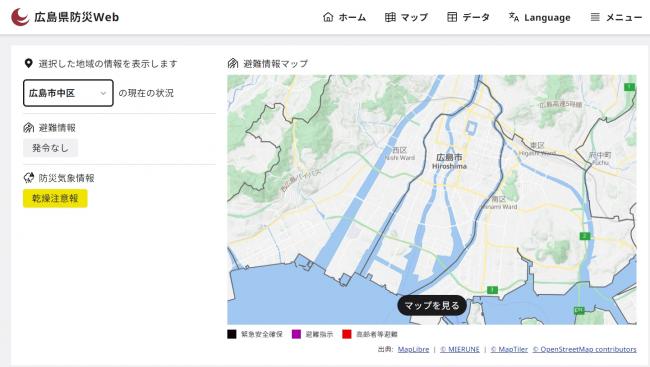The image size is (650, 367).
Task: Click the 西区 Nishi Ward map label
Action: coord(400,153)
